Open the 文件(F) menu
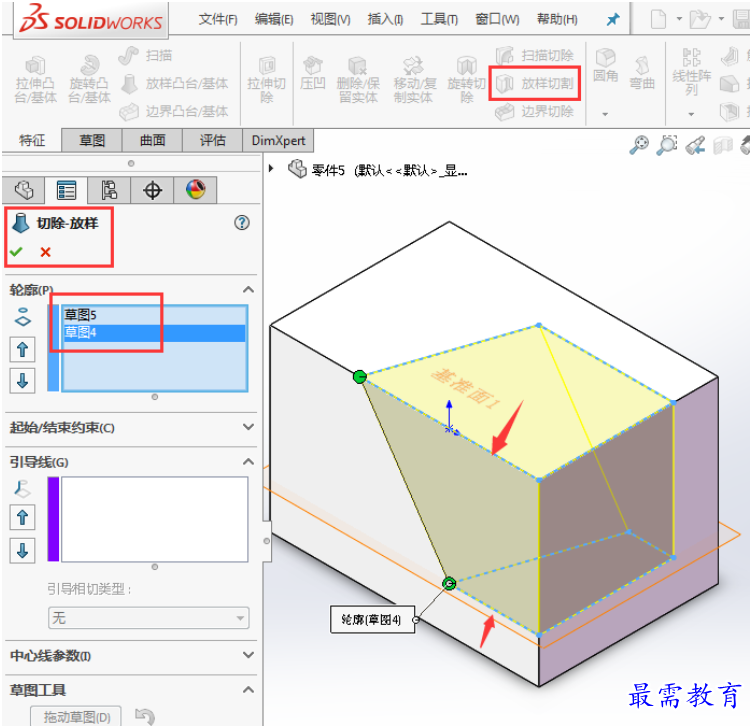The height and width of the screenshot is (727, 750). pyautogui.click(x=218, y=20)
